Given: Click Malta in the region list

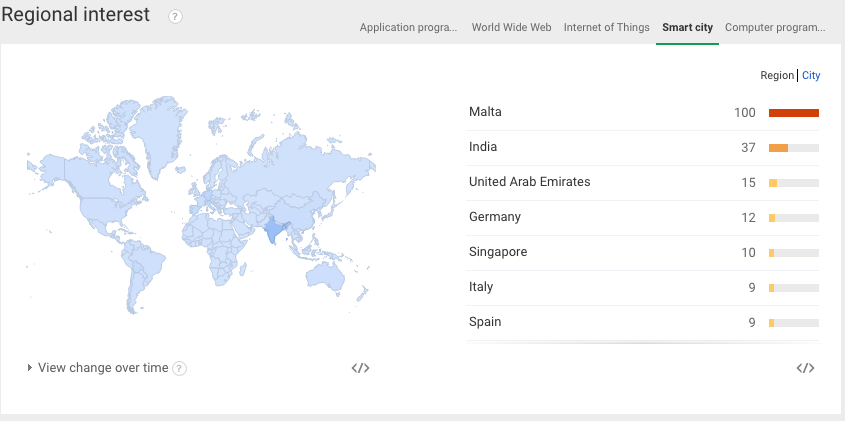Looking at the screenshot, I should (x=485, y=112).
